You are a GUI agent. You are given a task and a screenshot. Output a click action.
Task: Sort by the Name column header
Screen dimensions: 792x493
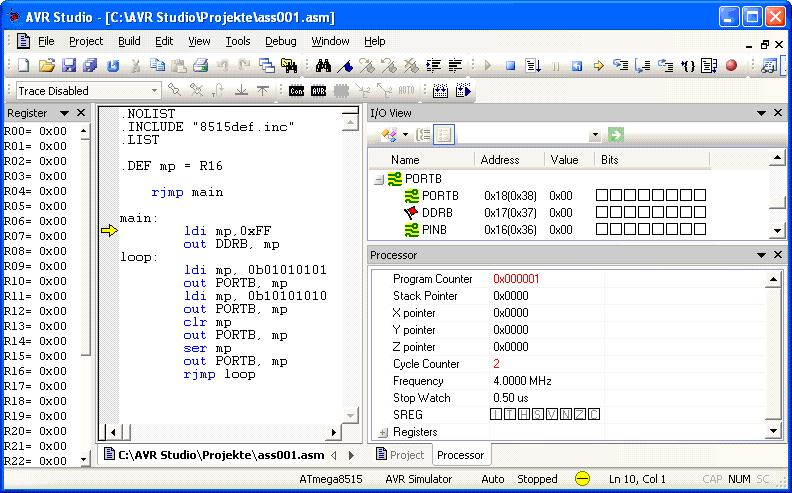[422, 160]
